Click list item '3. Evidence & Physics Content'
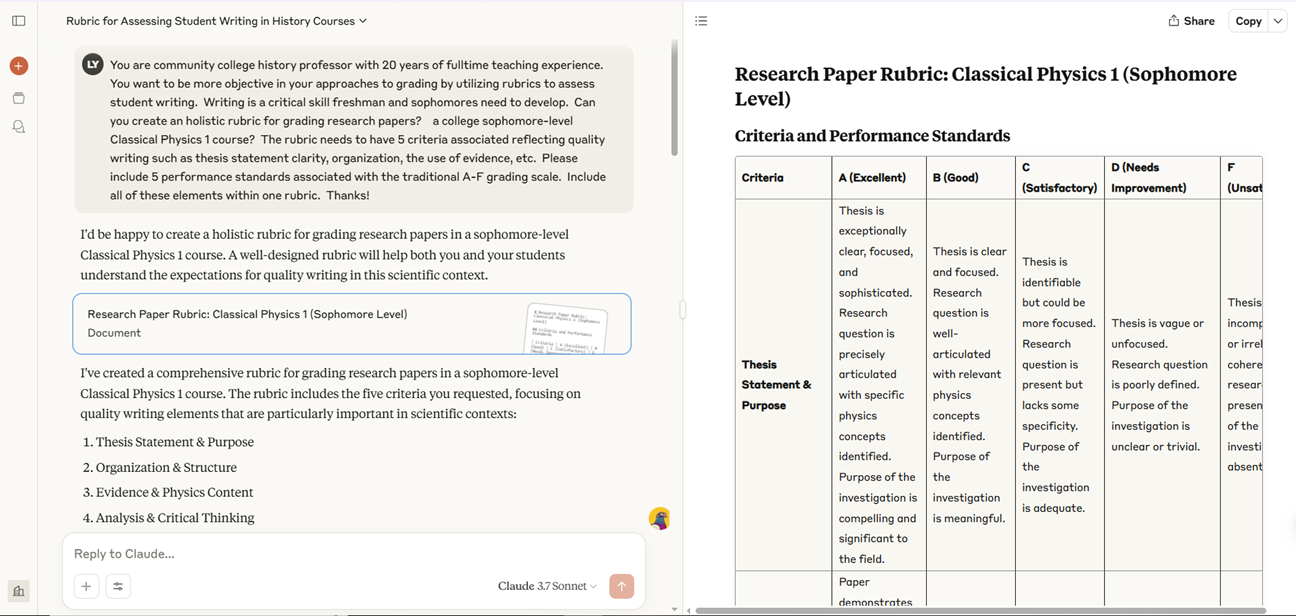Screen dimensions: 1296x616 coord(167,492)
